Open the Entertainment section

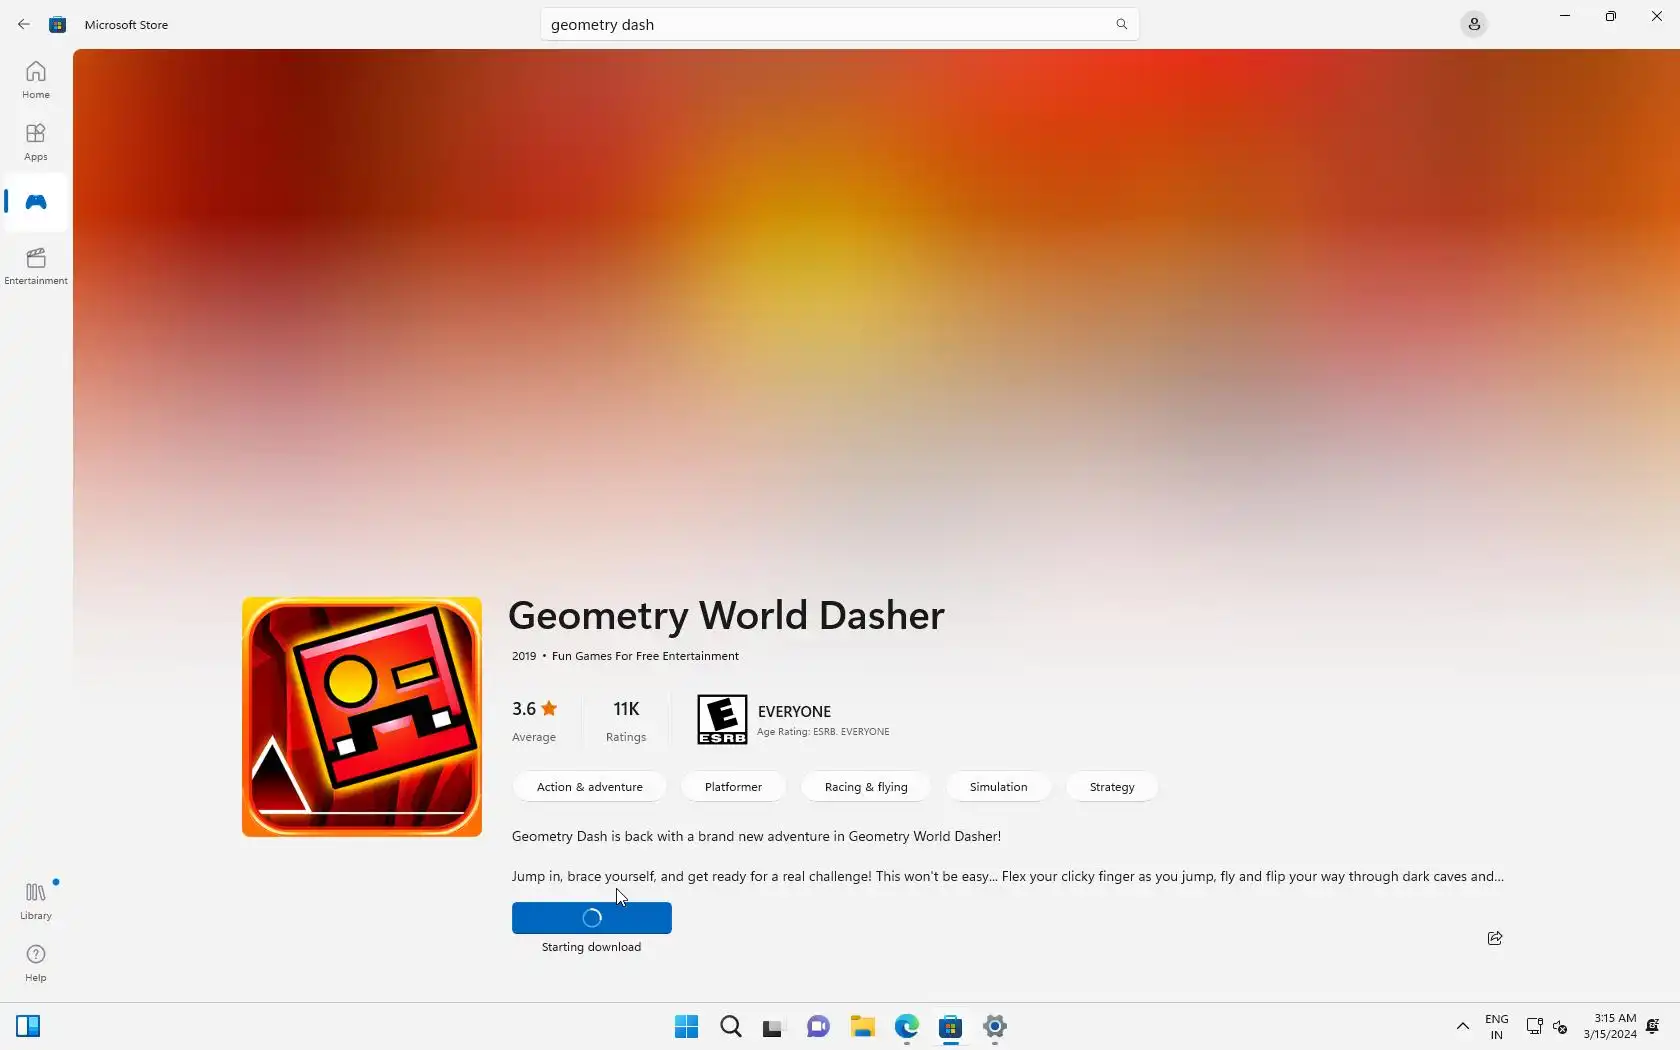(36, 266)
